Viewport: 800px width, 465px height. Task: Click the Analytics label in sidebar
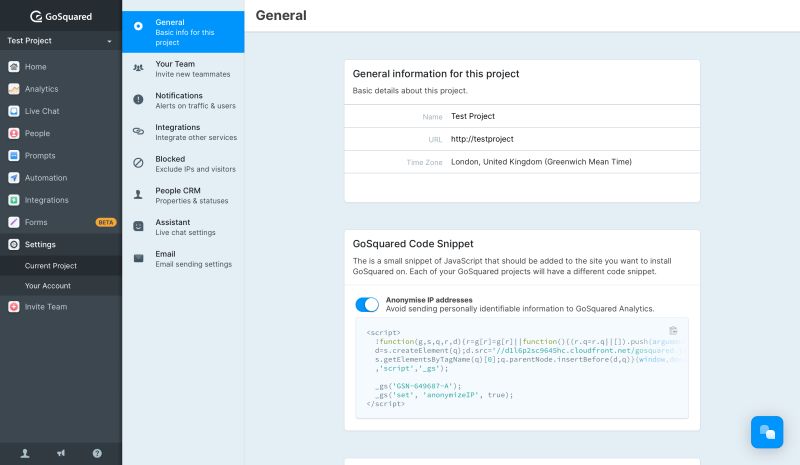pos(41,89)
